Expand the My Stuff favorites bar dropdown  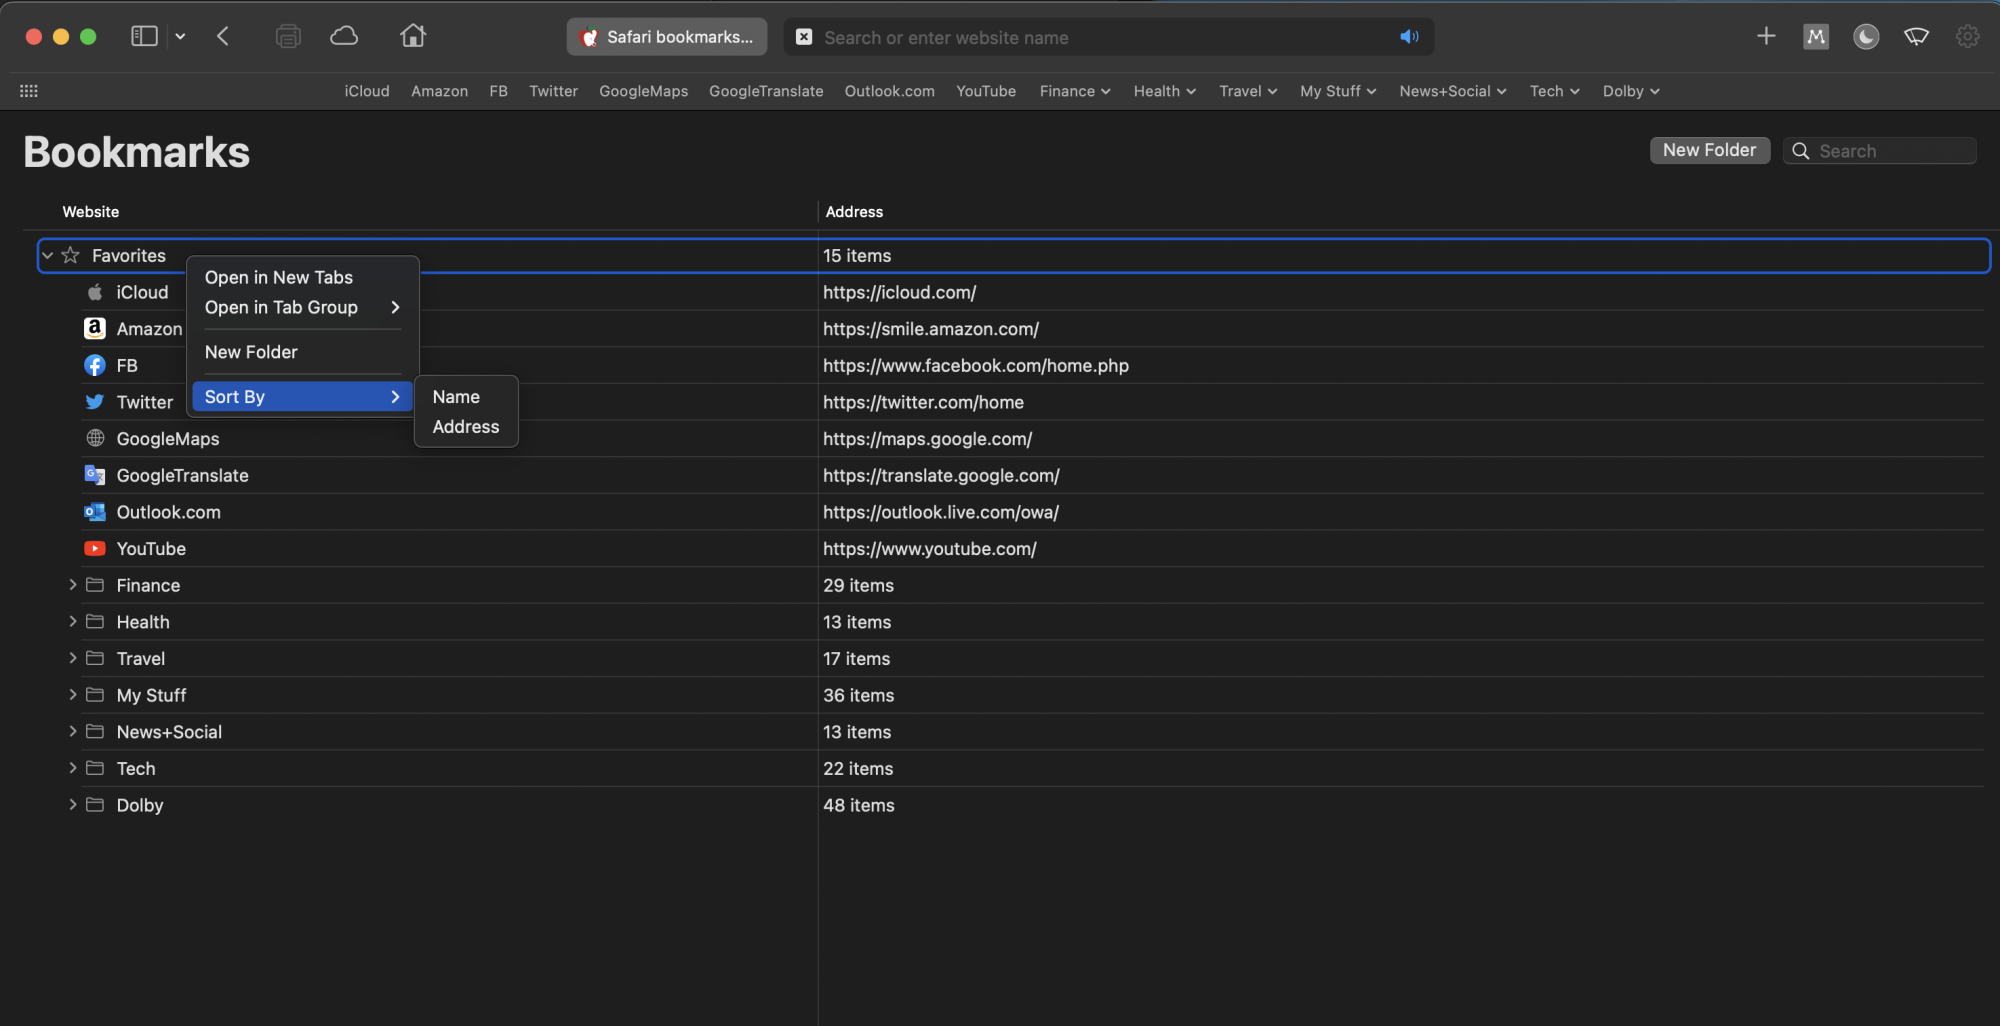pyautogui.click(x=1338, y=91)
